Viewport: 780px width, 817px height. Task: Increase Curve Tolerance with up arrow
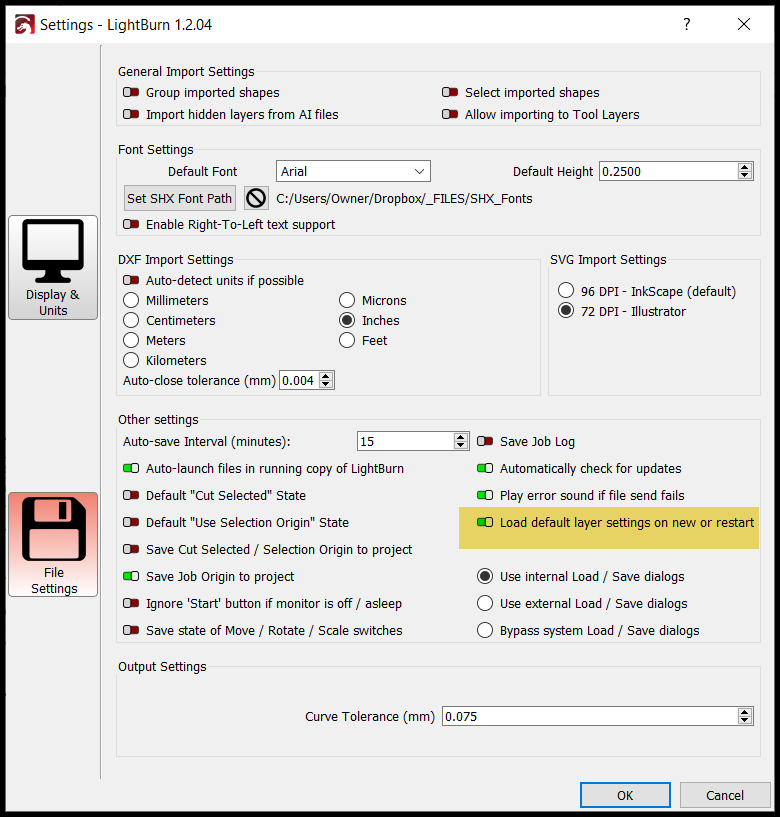pos(745,712)
